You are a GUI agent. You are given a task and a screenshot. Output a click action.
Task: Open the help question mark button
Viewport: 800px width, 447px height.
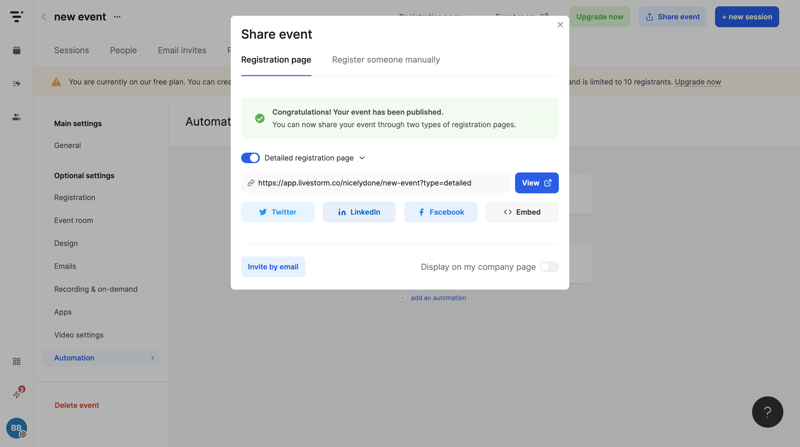[x=767, y=412]
